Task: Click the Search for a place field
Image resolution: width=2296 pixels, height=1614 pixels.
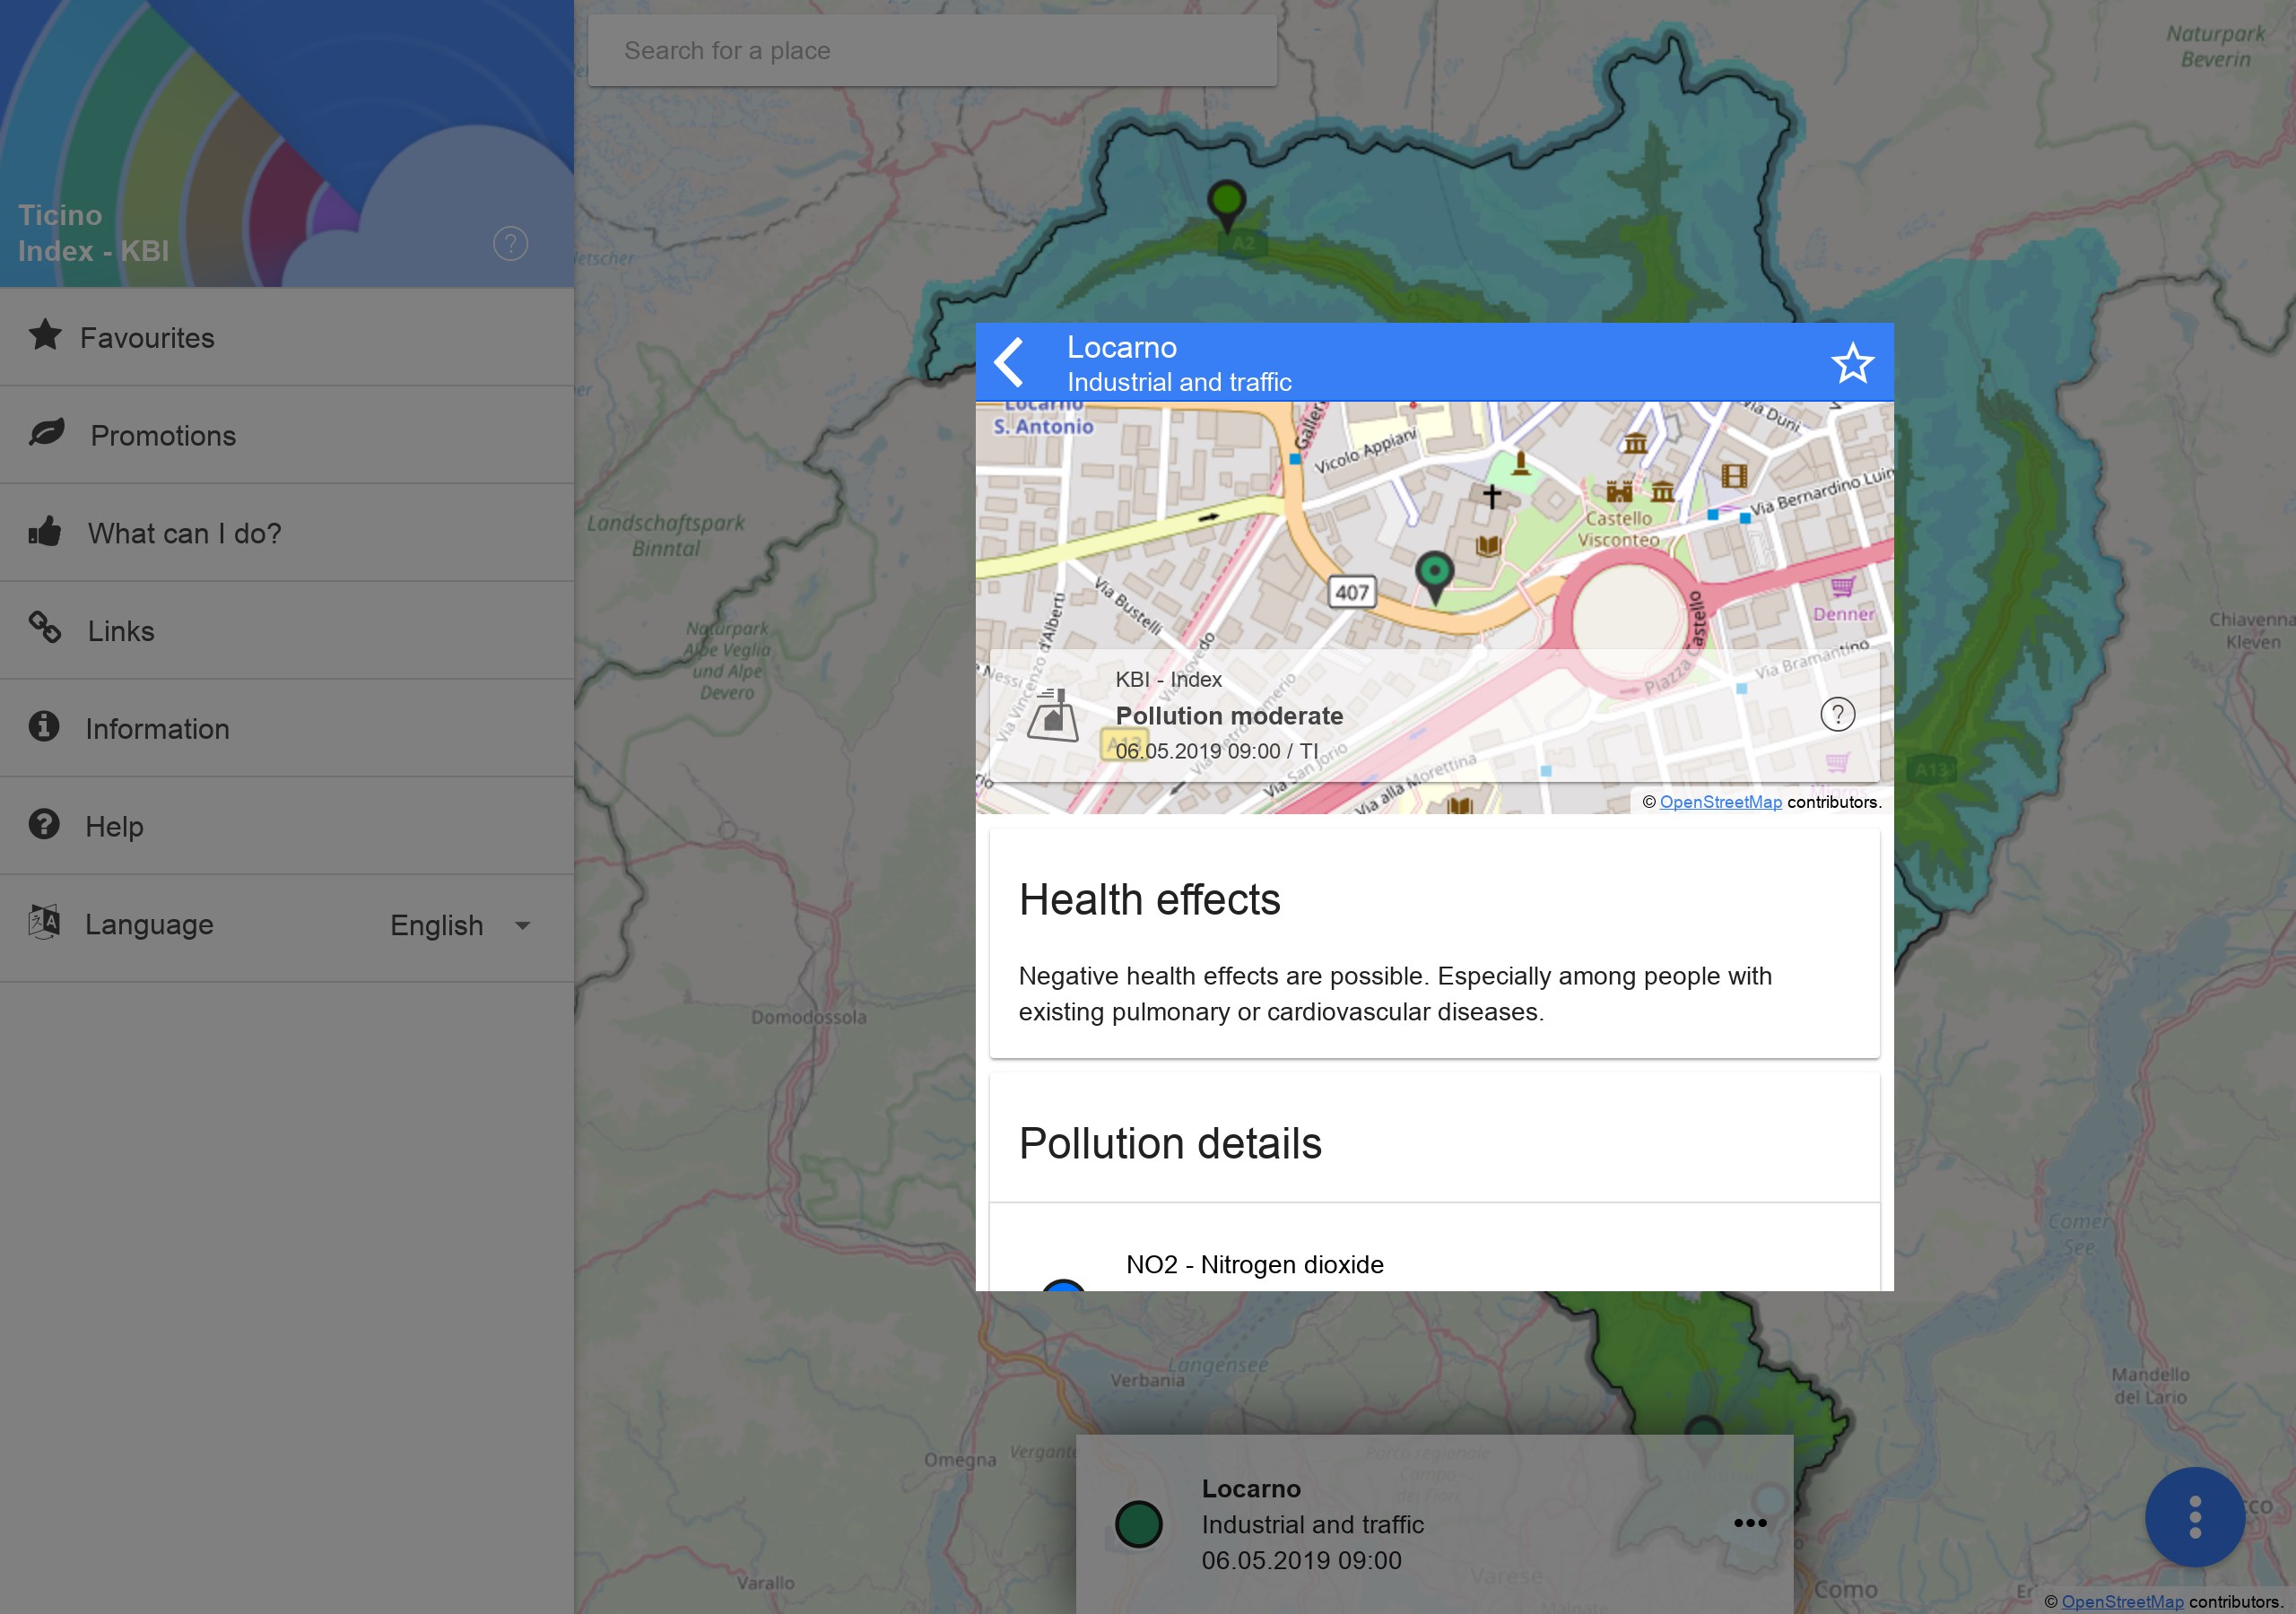Action: 931,51
